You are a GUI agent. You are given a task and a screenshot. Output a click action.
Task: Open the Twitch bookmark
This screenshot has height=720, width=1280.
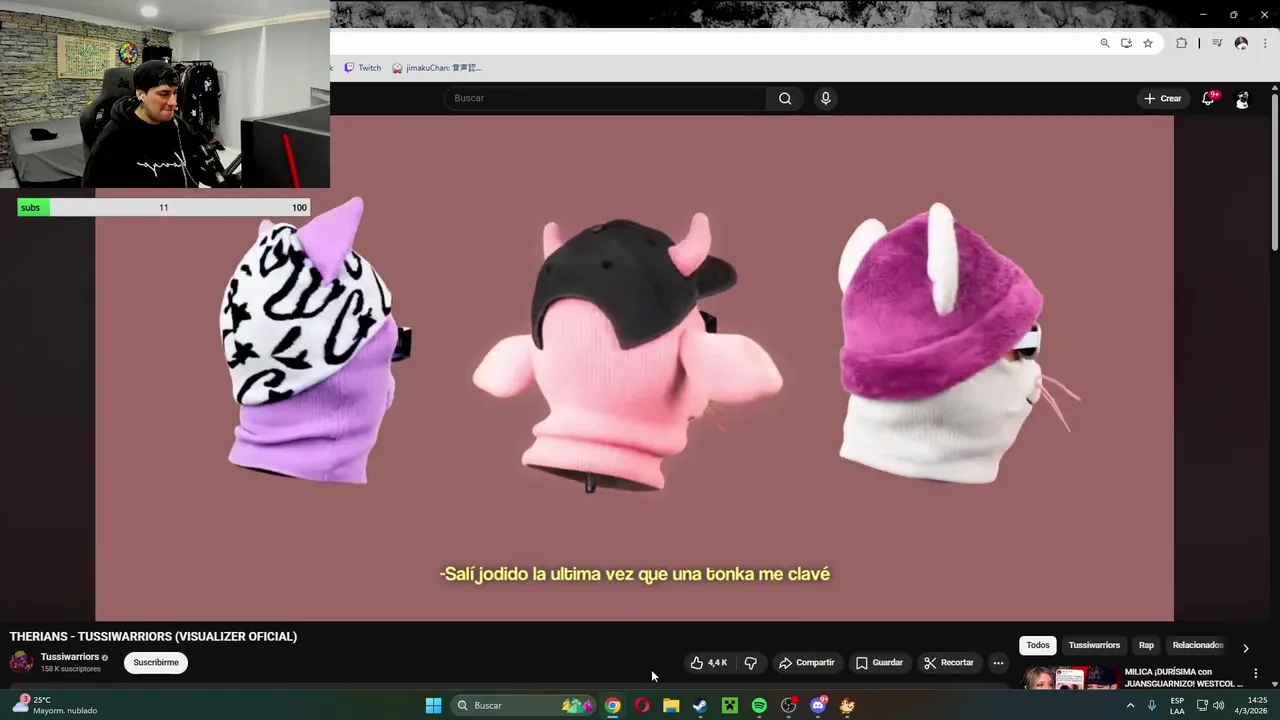[362, 68]
